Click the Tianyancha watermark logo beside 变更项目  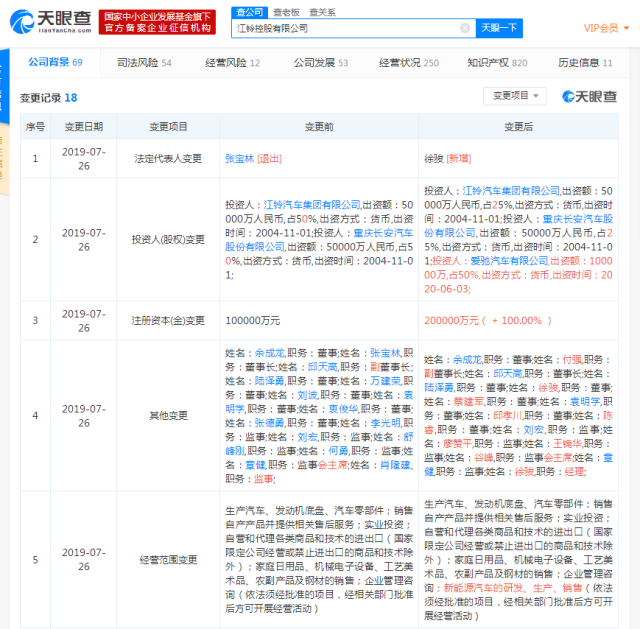589,97
